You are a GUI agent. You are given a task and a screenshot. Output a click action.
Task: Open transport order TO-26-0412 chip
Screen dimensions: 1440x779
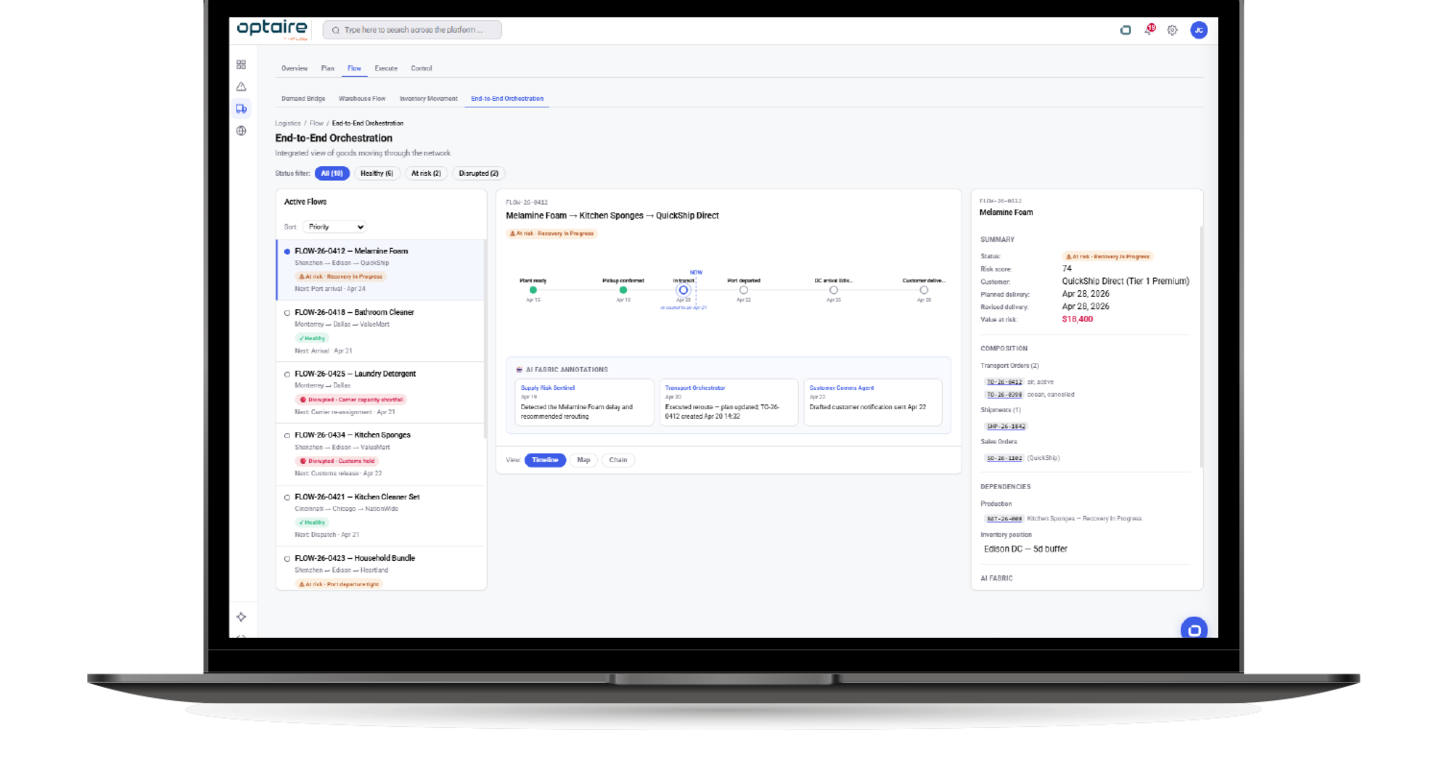tap(1004, 382)
